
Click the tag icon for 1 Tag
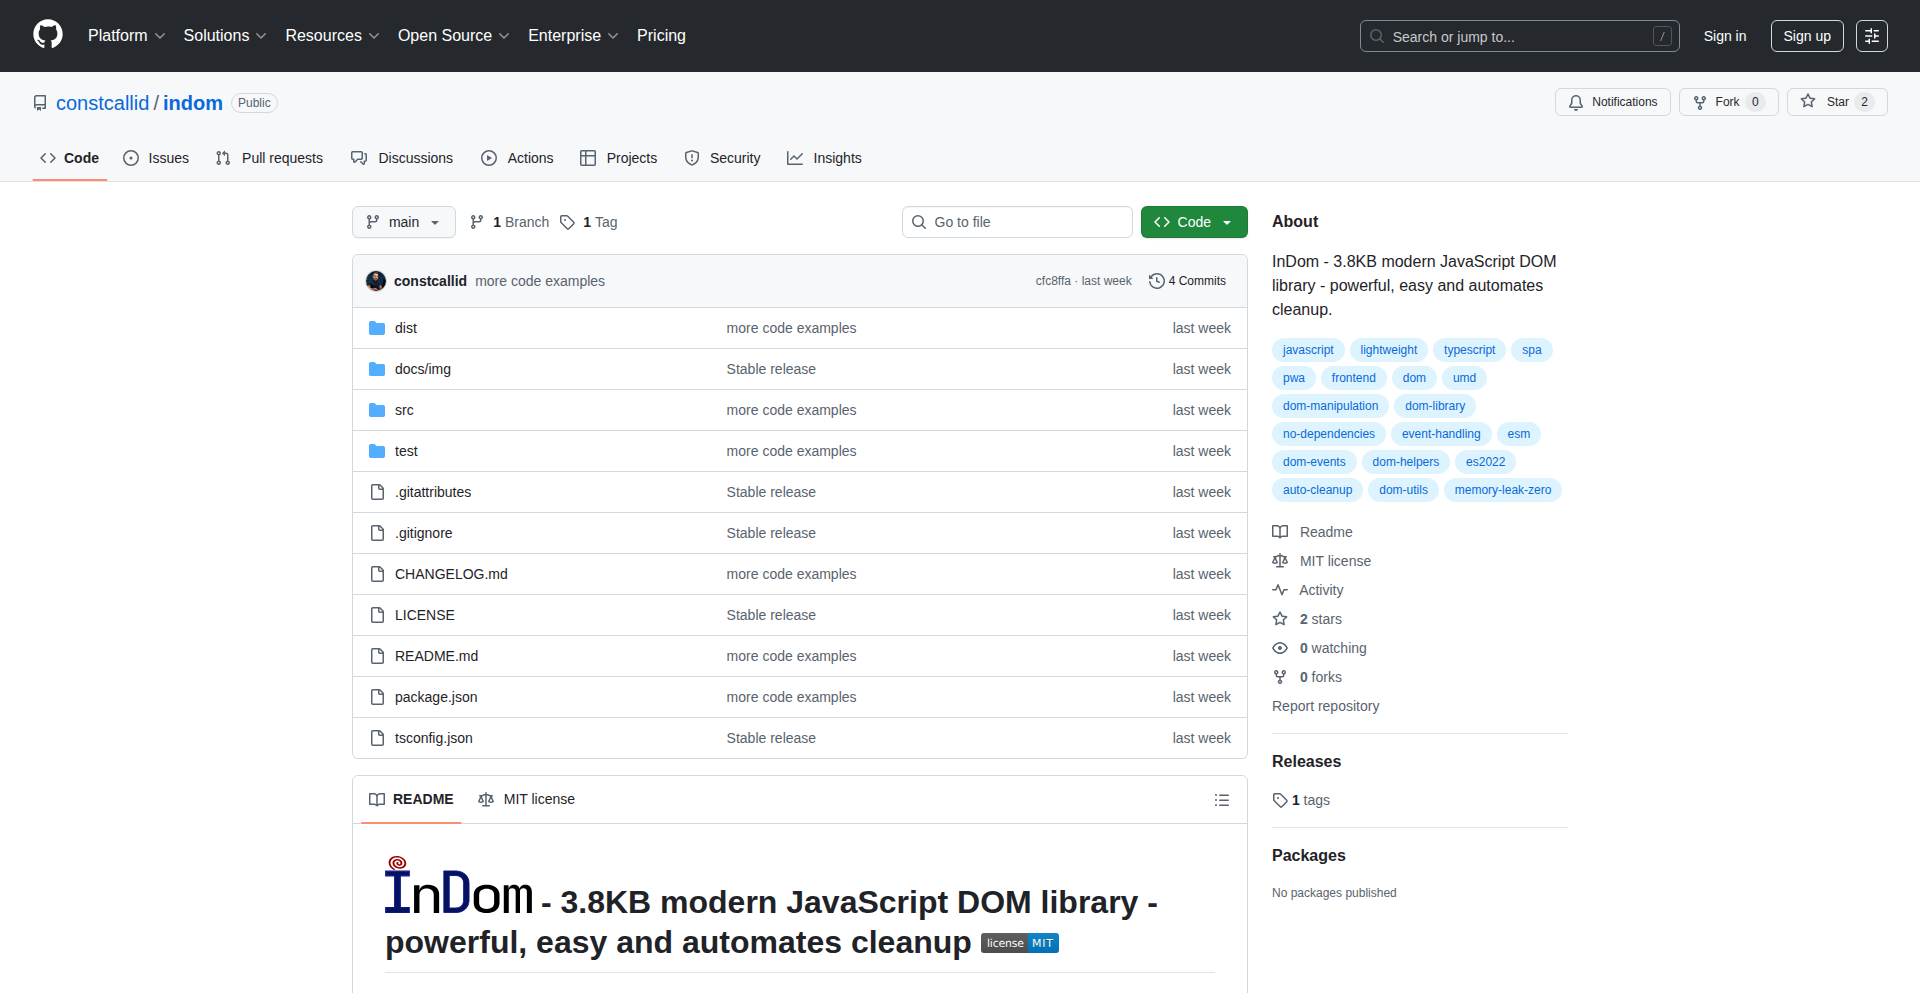pyautogui.click(x=567, y=222)
